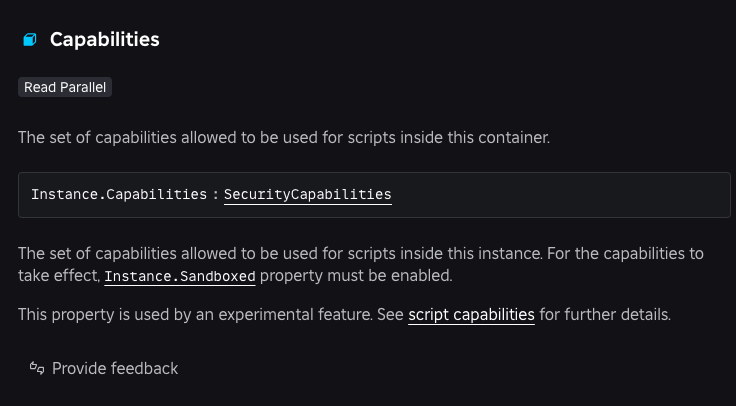Click the Capabilities heading

(x=104, y=40)
